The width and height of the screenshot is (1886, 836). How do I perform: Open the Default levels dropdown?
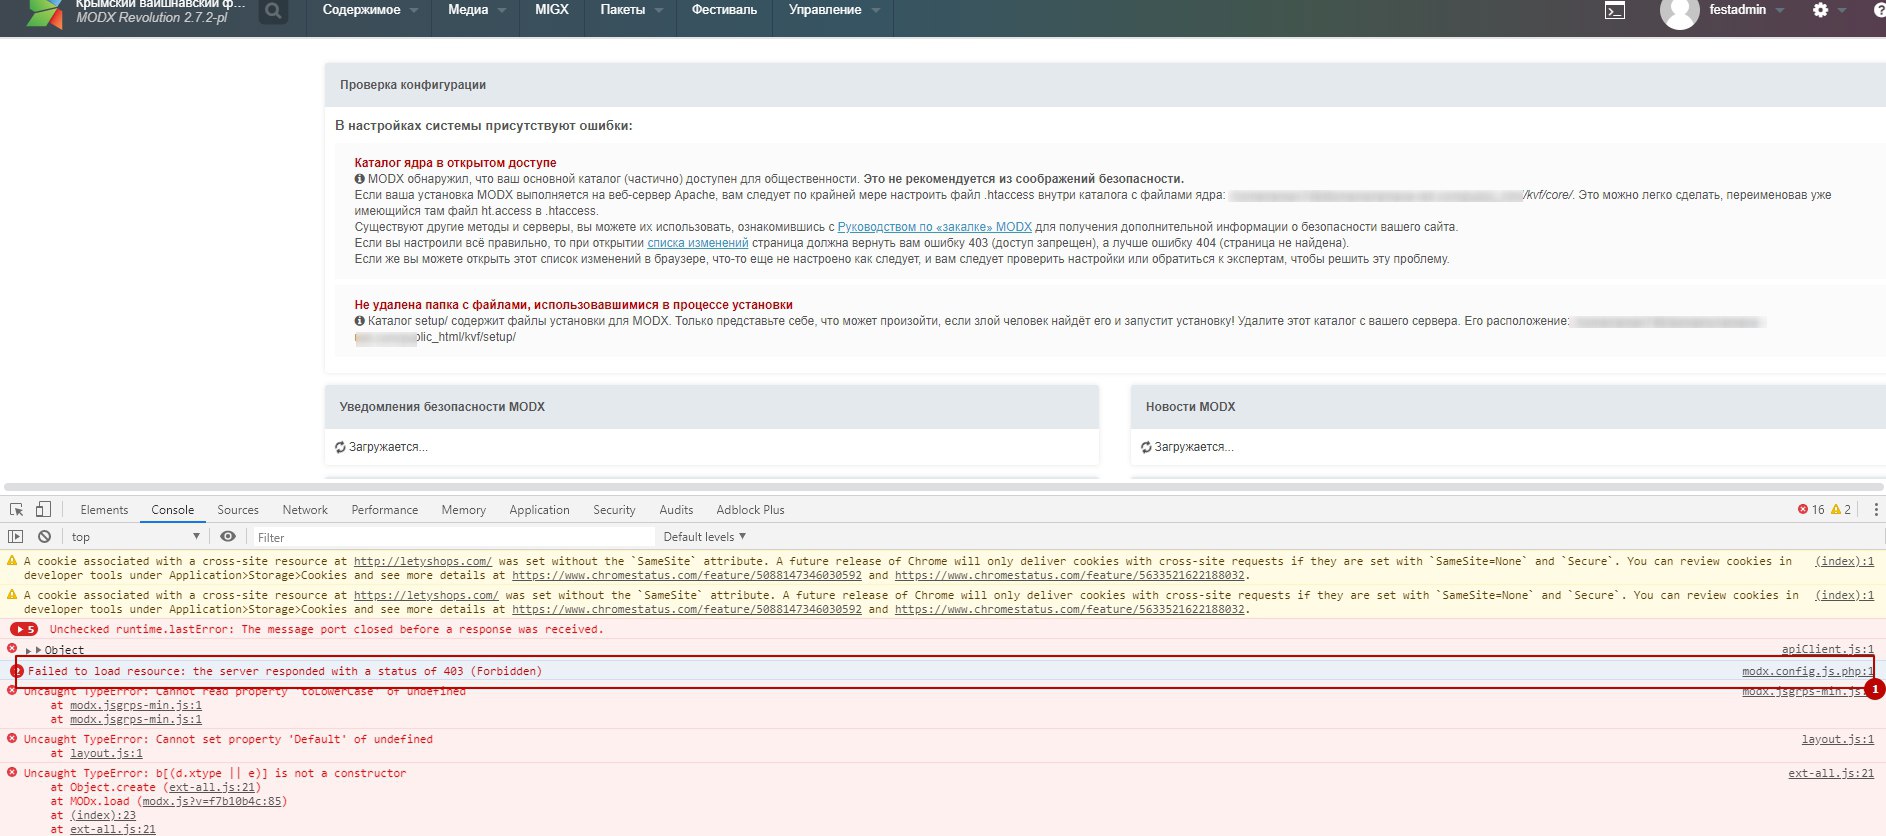pos(705,537)
